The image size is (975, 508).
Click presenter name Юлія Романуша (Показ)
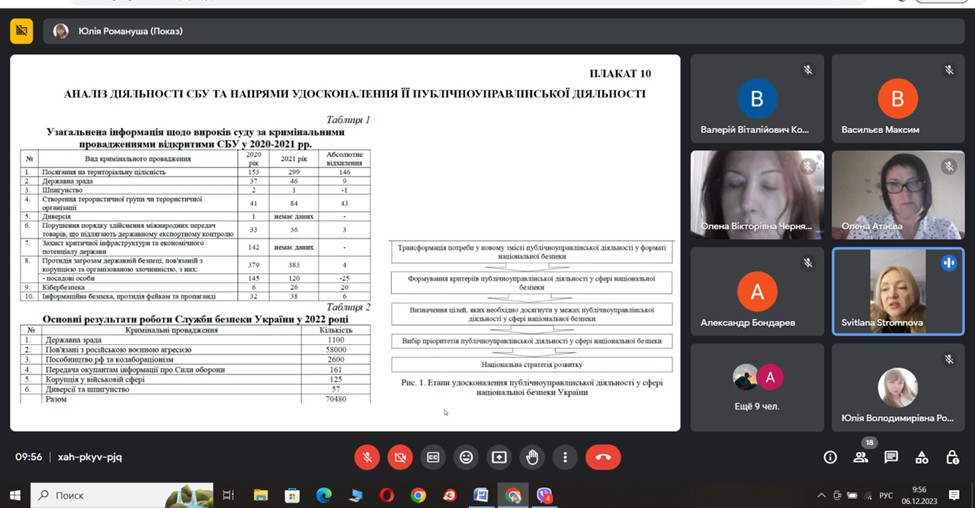coord(130,31)
